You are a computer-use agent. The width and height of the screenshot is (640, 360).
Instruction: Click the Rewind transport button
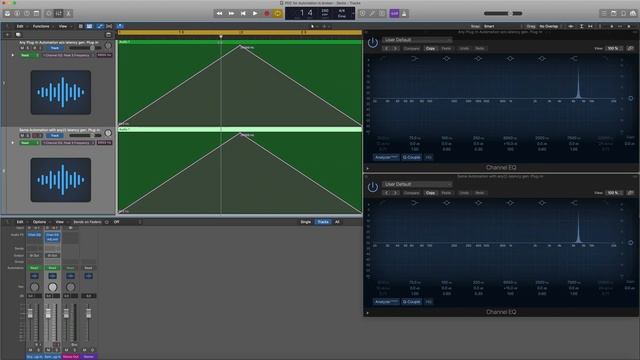220,13
